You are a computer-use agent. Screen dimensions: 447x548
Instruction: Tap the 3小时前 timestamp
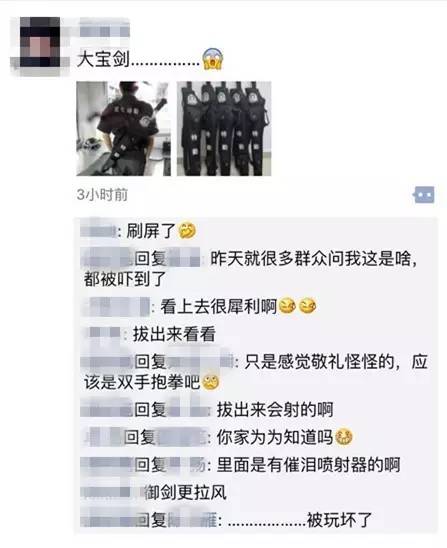click(x=102, y=195)
